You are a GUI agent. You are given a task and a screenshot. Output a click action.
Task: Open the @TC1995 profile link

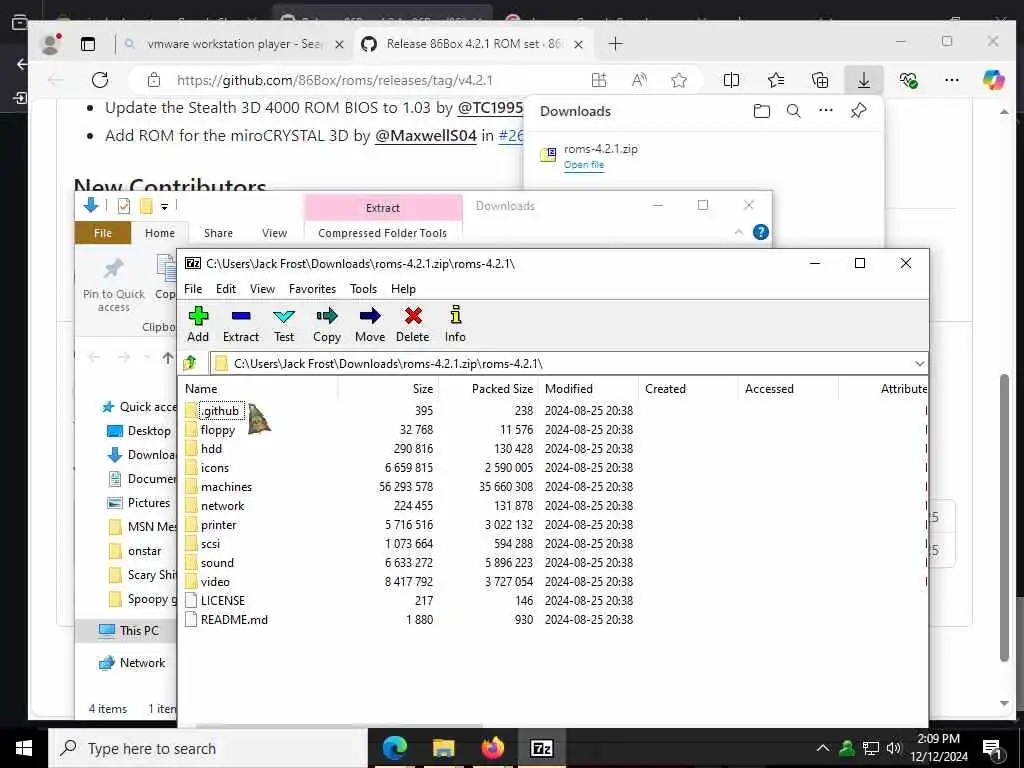click(490, 108)
